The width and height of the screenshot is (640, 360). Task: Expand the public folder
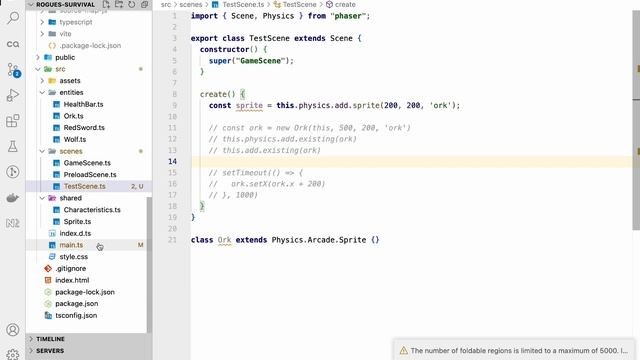(38, 57)
